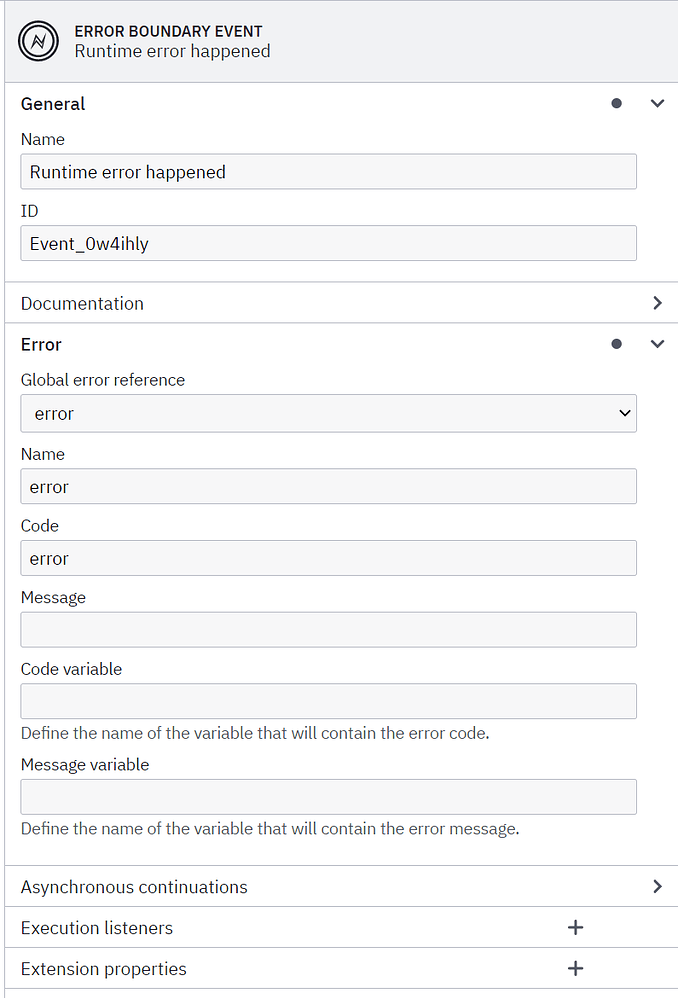678x998 pixels.
Task: Click the Code variable label
Action: click(x=71, y=669)
